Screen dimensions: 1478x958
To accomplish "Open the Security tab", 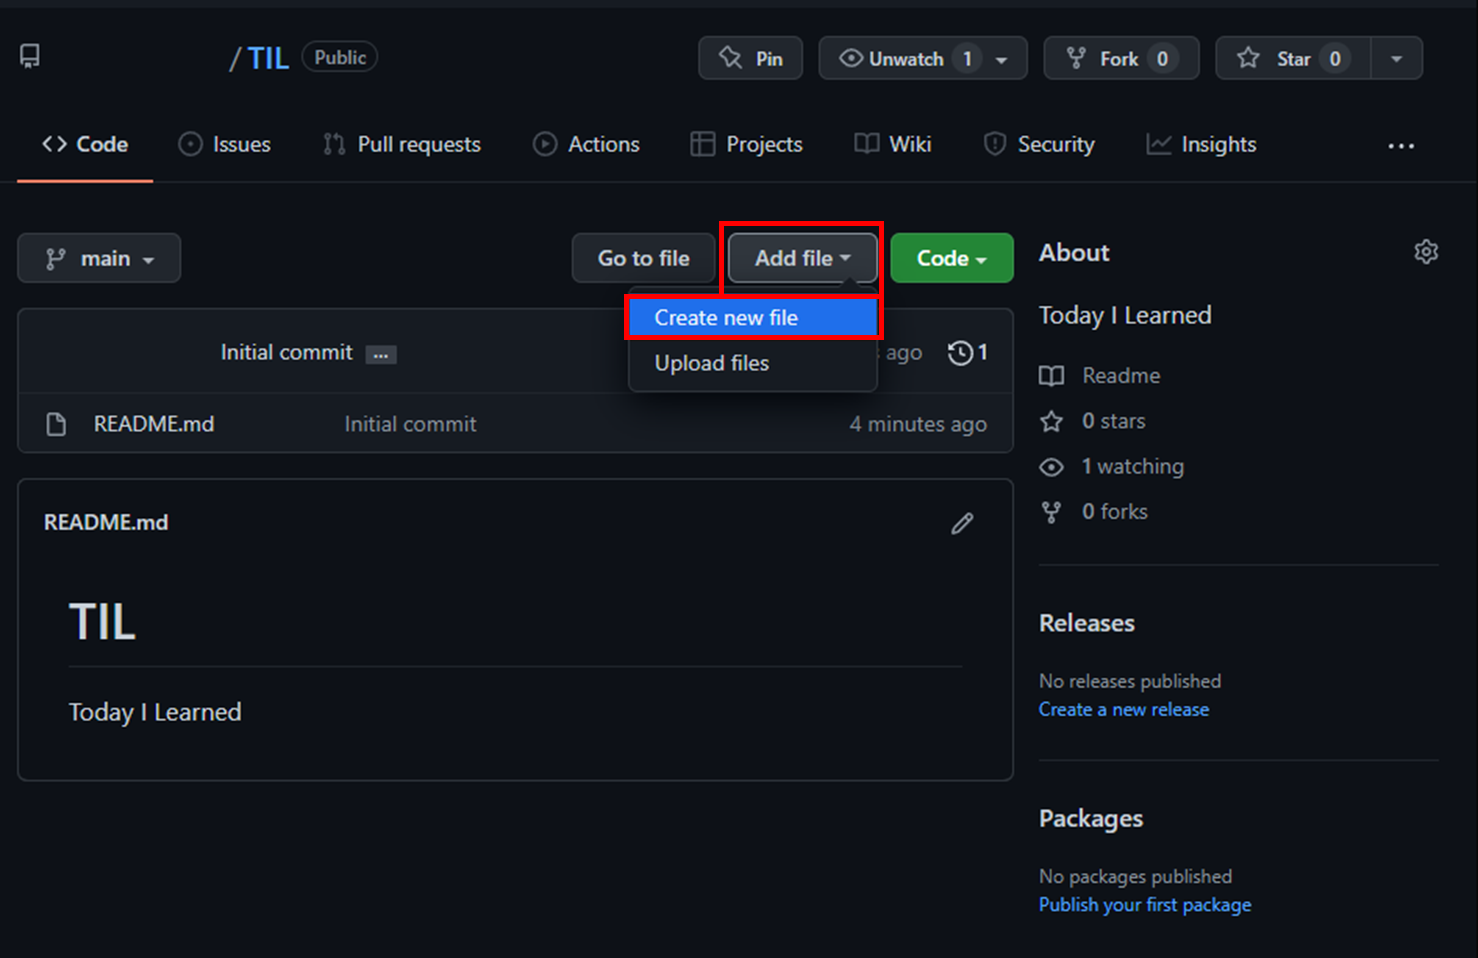I will tap(1039, 144).
